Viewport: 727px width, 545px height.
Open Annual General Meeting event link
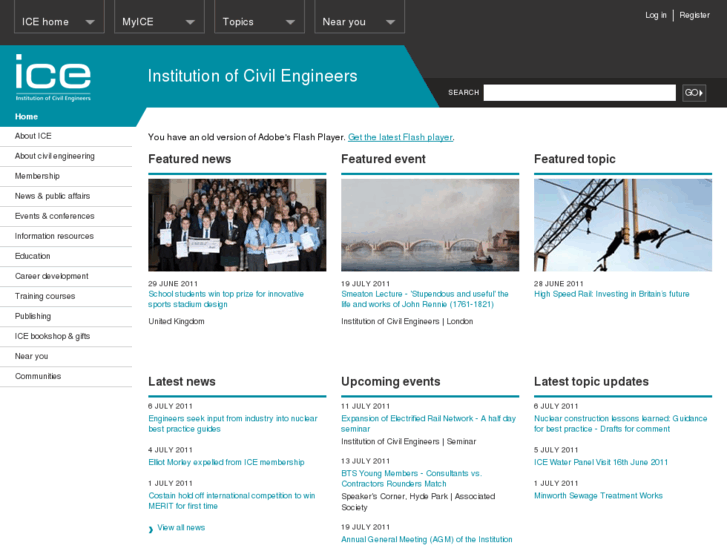[427, 539]
